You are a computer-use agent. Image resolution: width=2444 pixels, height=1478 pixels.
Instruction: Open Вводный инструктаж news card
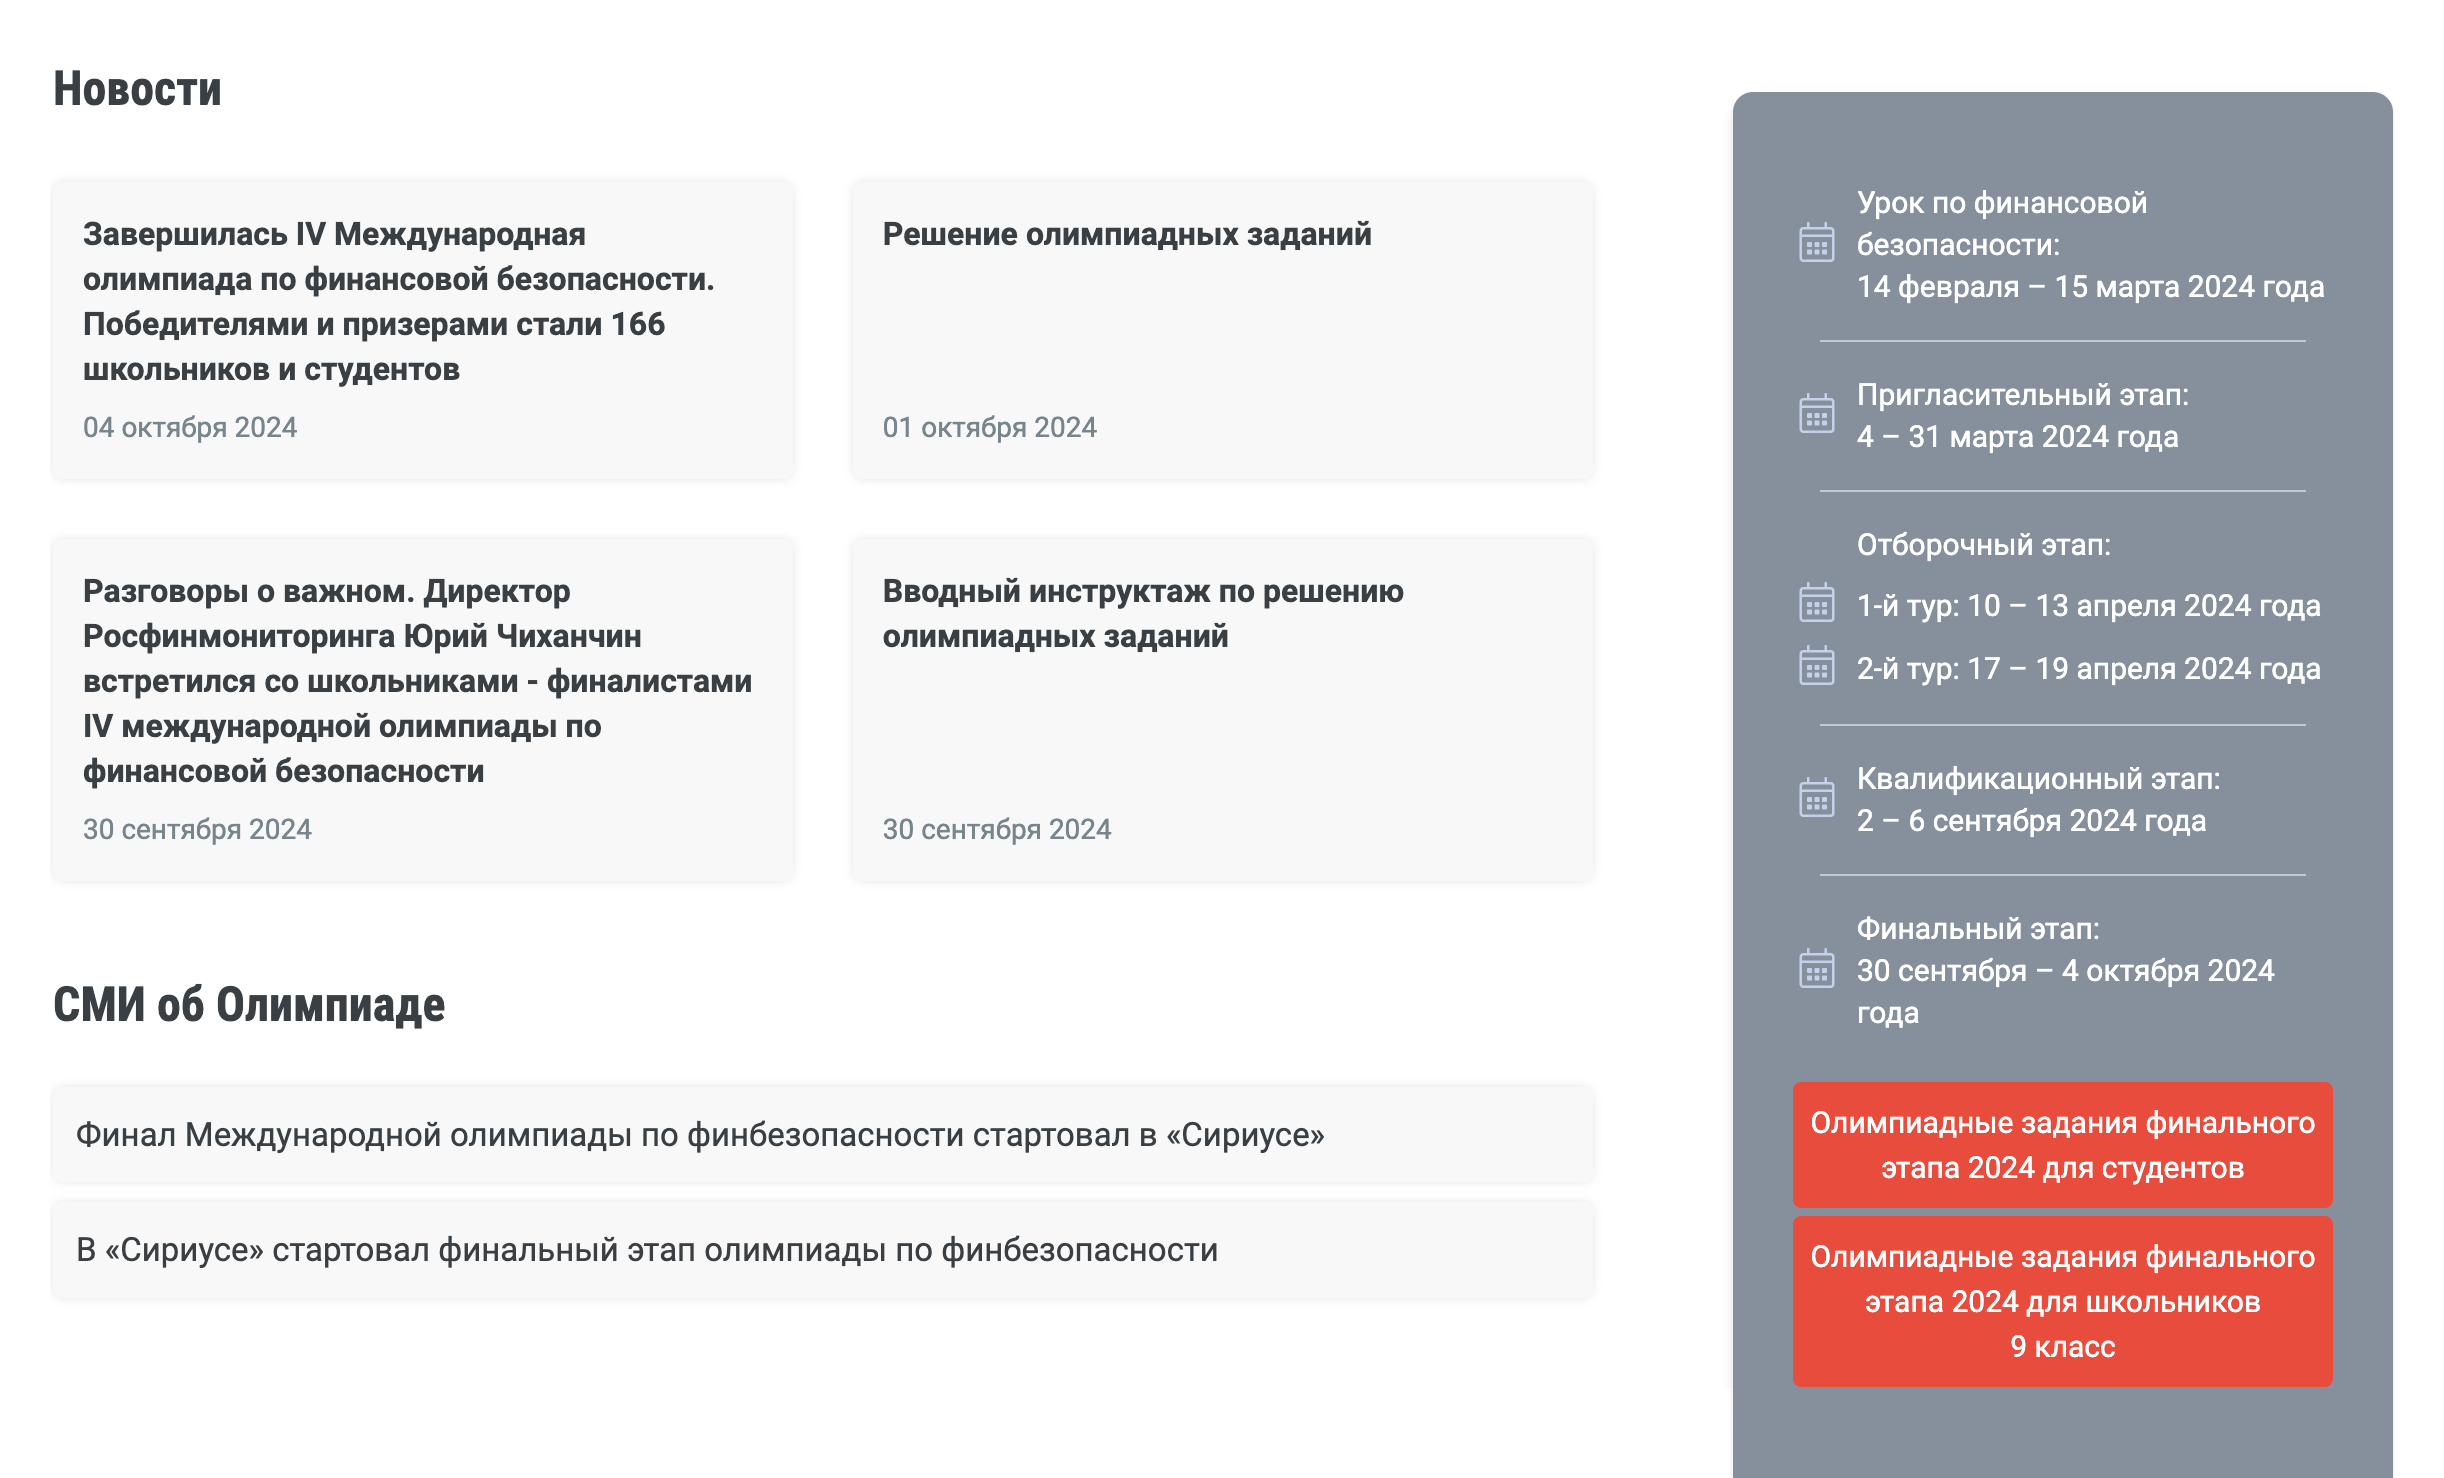click(x=1222, y=710)
